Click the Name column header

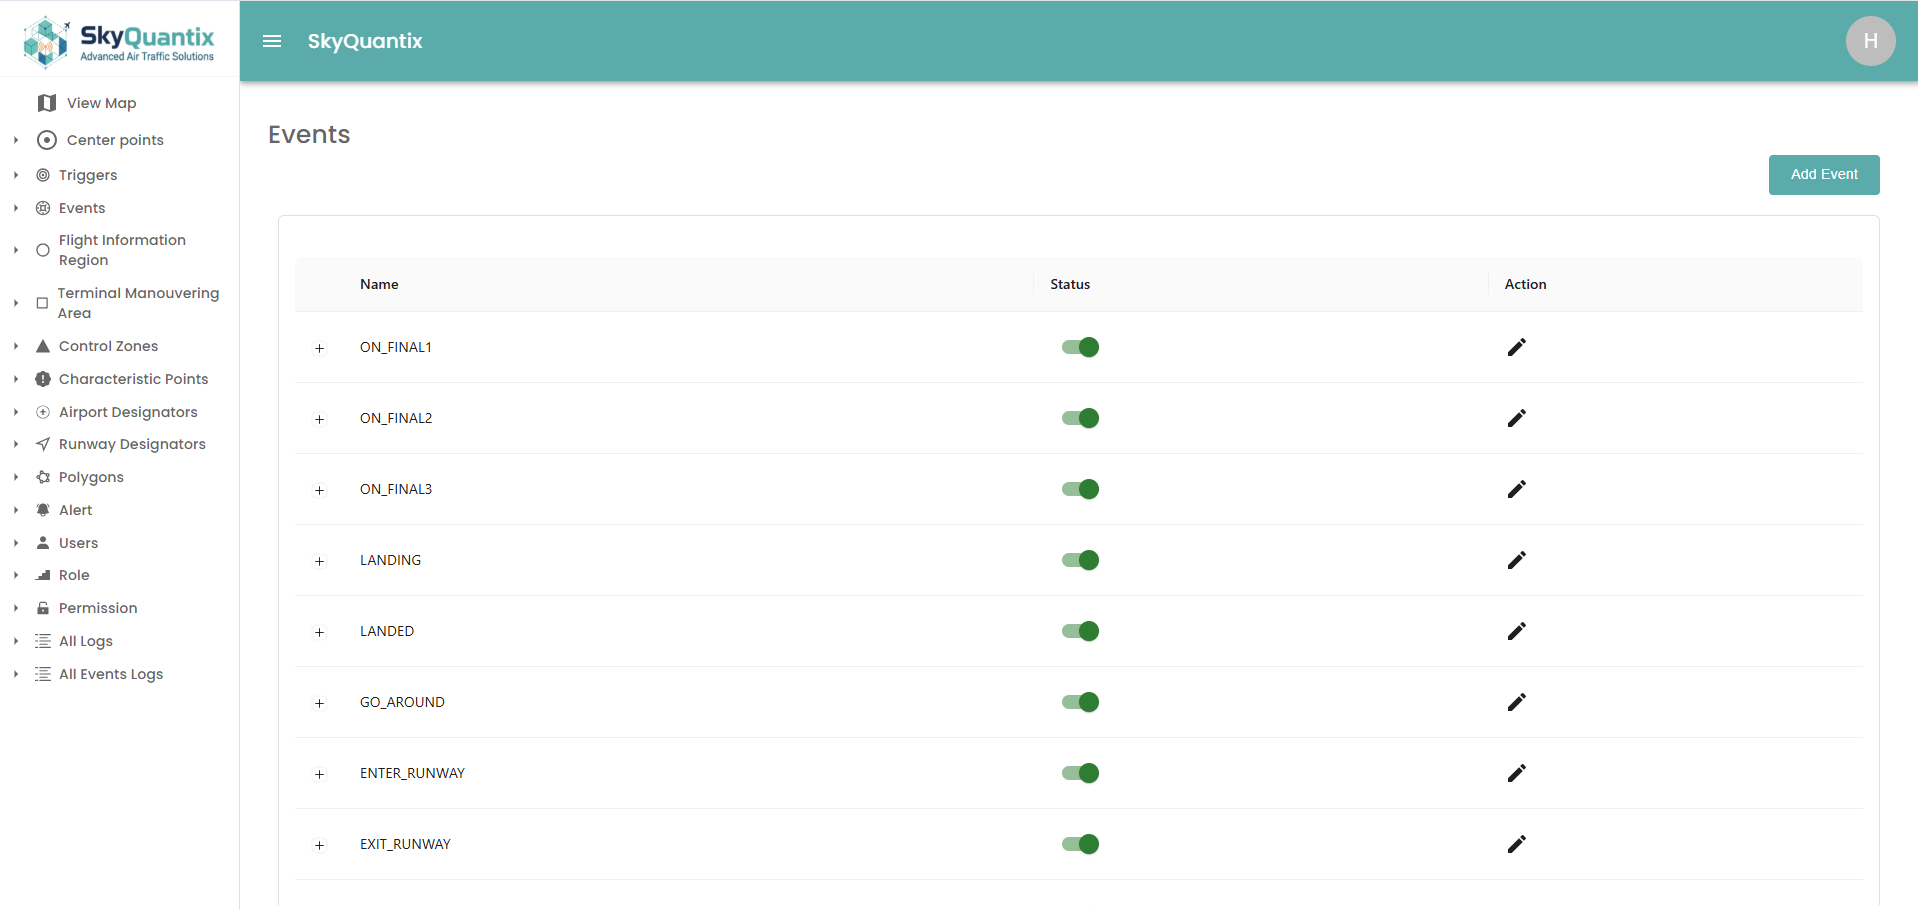379,284
